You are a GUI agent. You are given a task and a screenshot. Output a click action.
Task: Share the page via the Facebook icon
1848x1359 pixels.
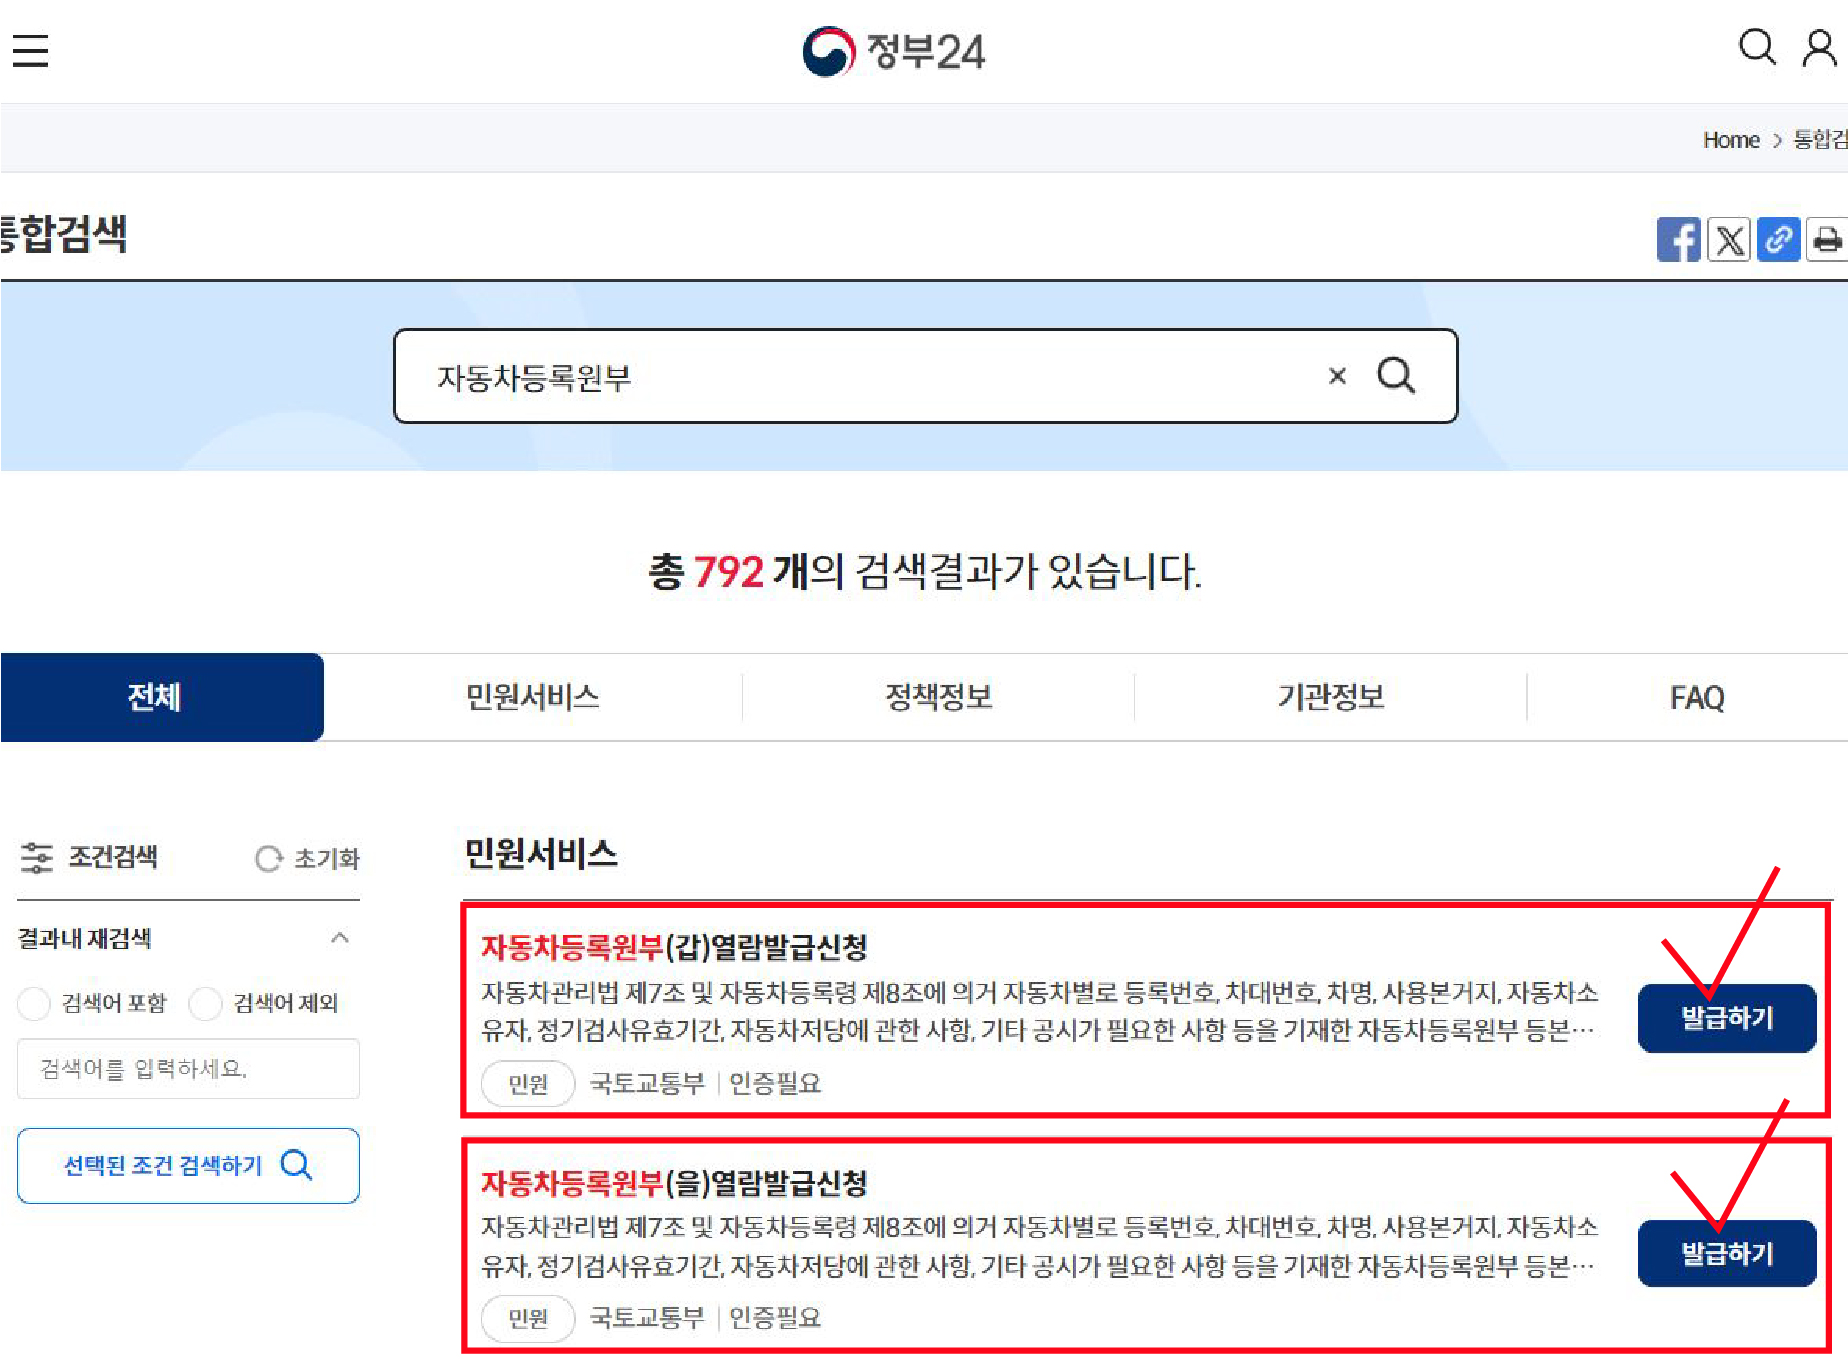pos(1679,239)
